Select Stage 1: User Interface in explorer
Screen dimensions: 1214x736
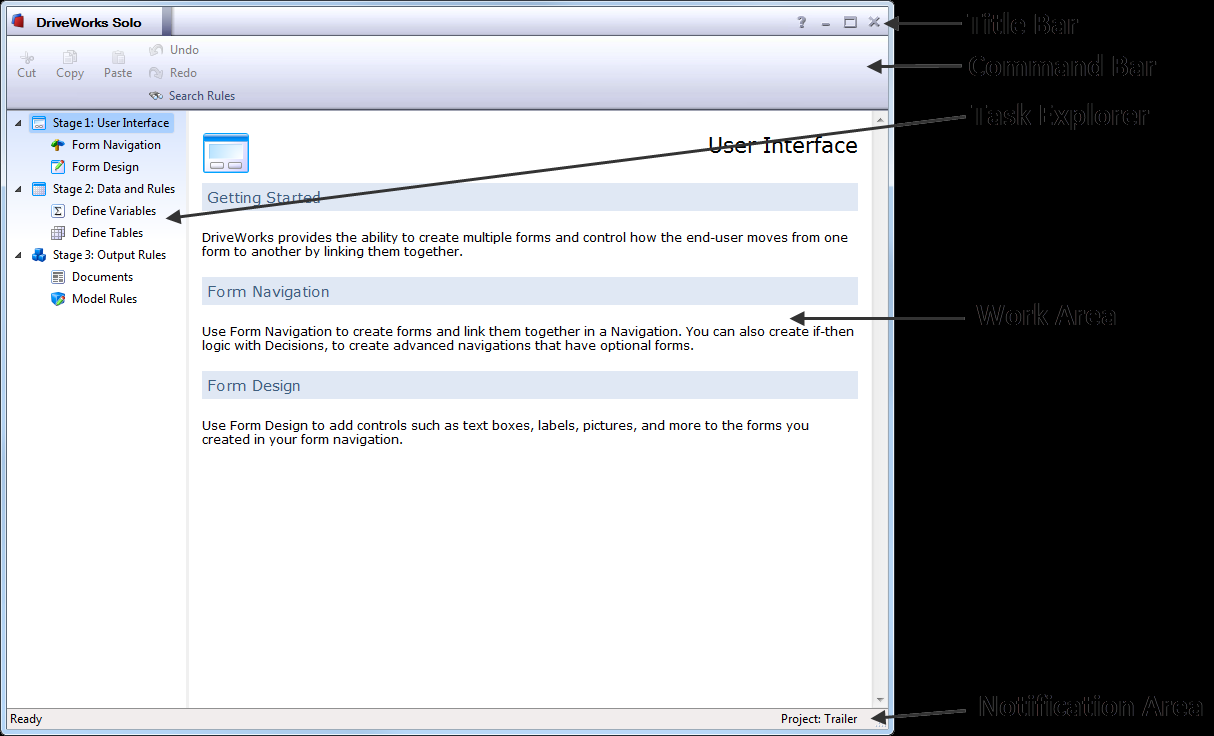click(x=110, y=123)
